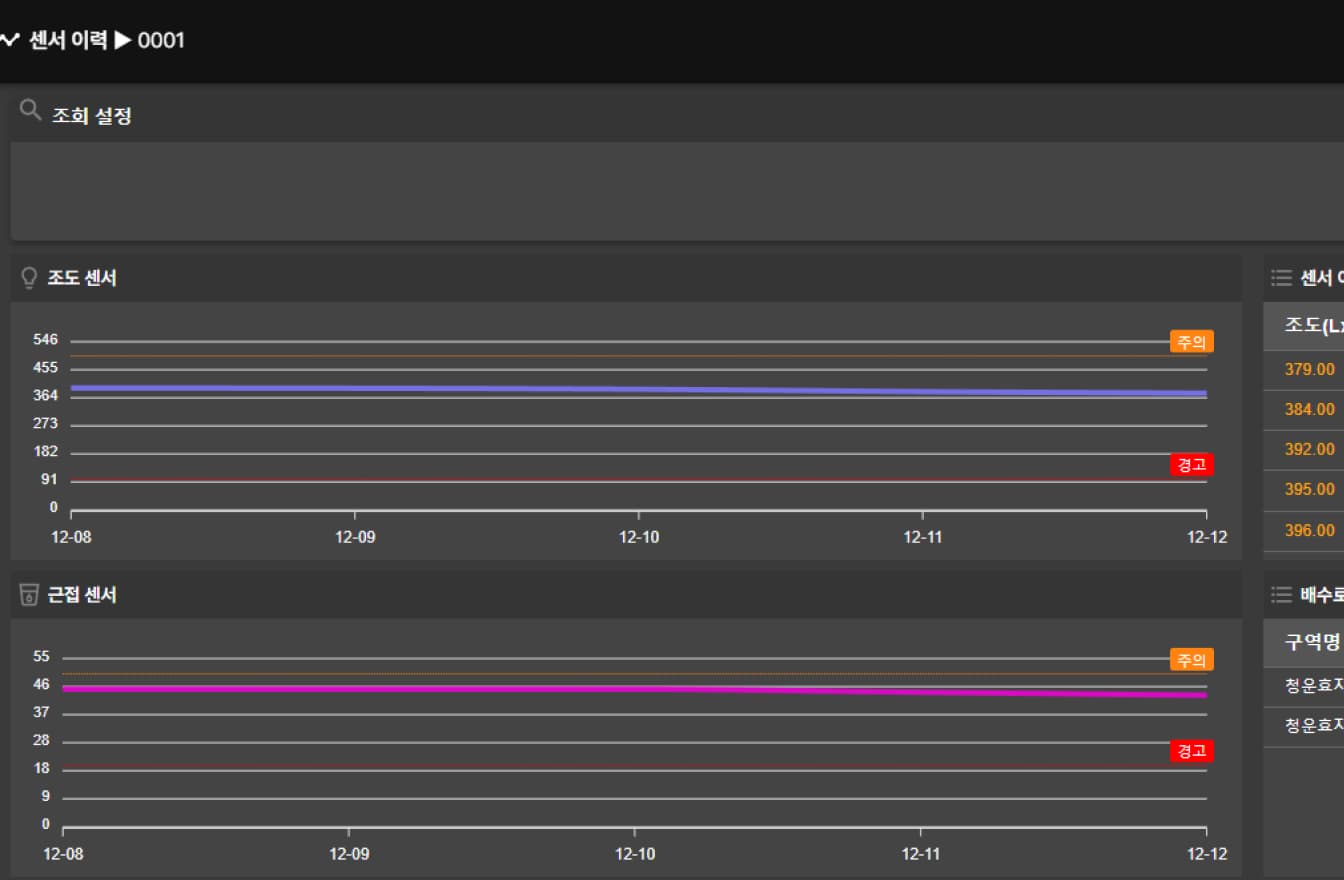Click the 구역명 column header
Viewport: 1344px width, 880px height.
1311,642
